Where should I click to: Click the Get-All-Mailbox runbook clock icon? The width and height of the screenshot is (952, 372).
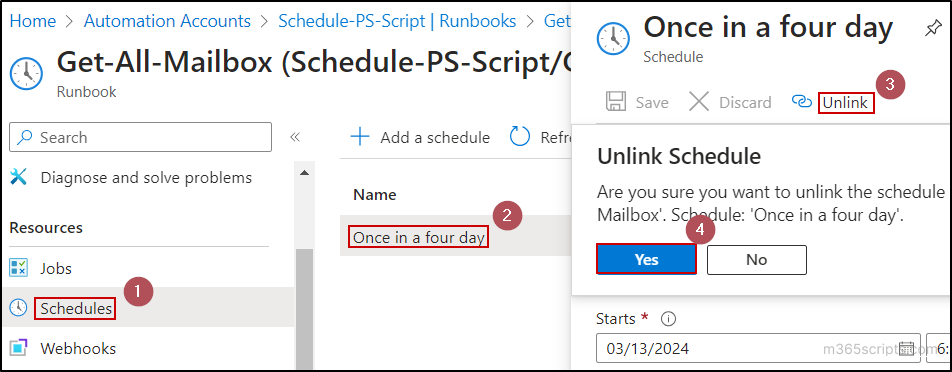click(x=27, y=74)
